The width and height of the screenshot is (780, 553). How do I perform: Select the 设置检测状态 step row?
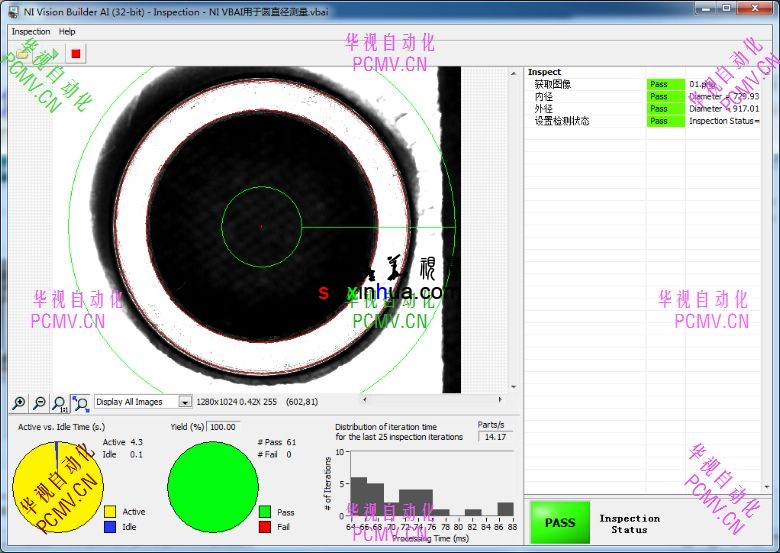642,121
